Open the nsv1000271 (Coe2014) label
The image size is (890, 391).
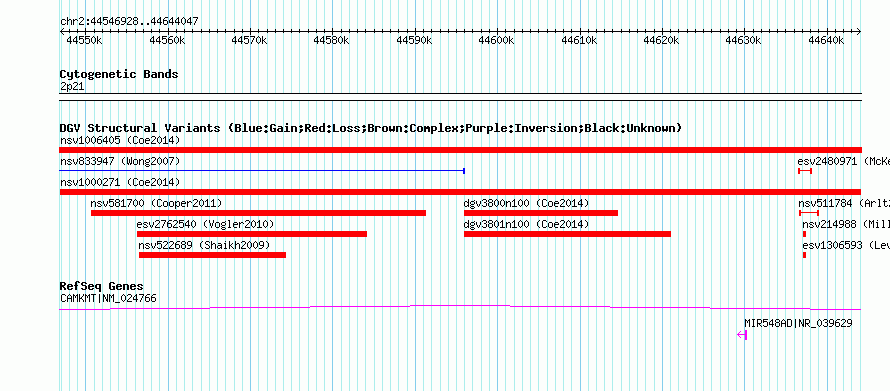click(120, 182)
